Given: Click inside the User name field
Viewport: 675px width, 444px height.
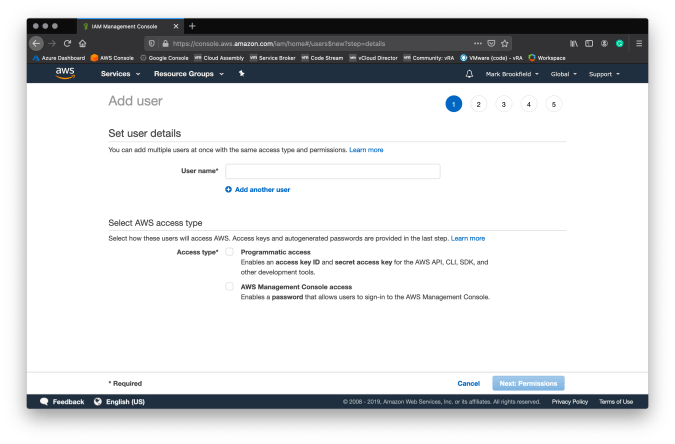Looking at the screenshot, I should point(332,171).
